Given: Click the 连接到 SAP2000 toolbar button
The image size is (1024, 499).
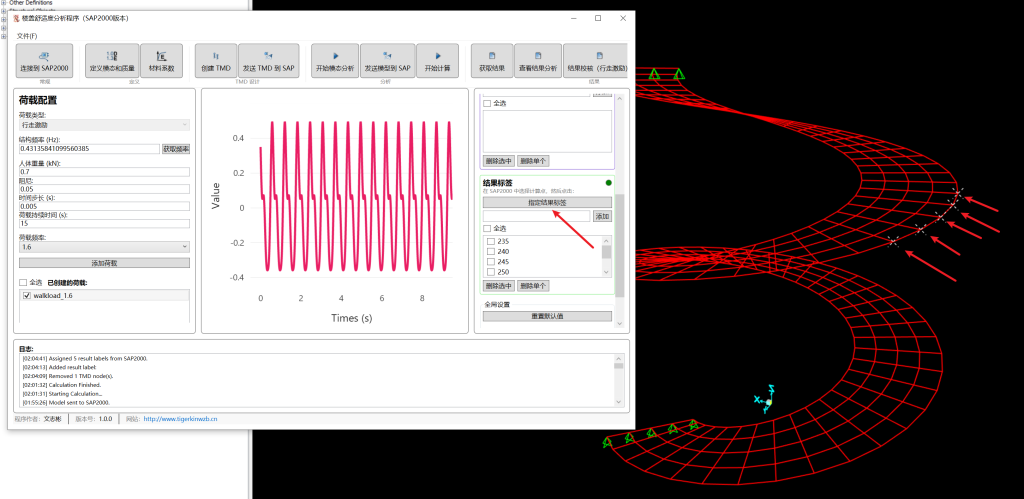Looking at the screenshot, I should pos(44,61).
